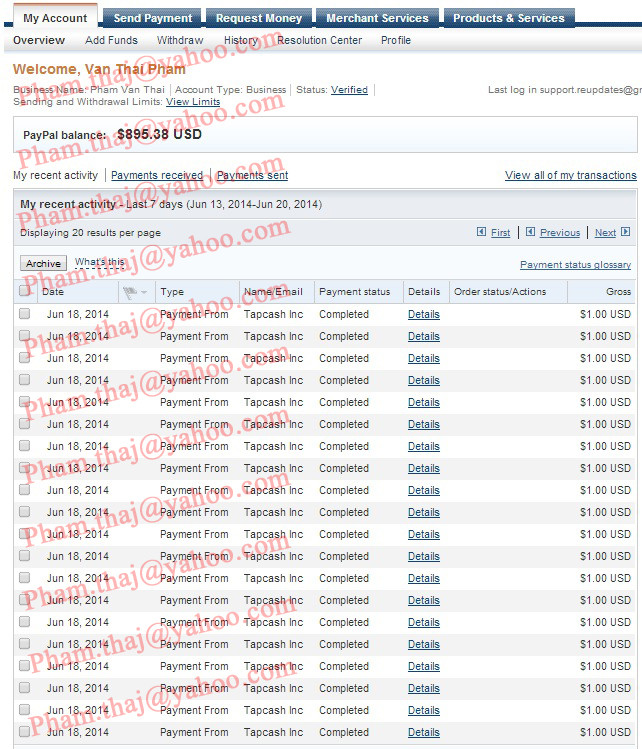This screenshot has width=642, height=749.
Task: Click the flag icon column header
Action: pos(129,292)
